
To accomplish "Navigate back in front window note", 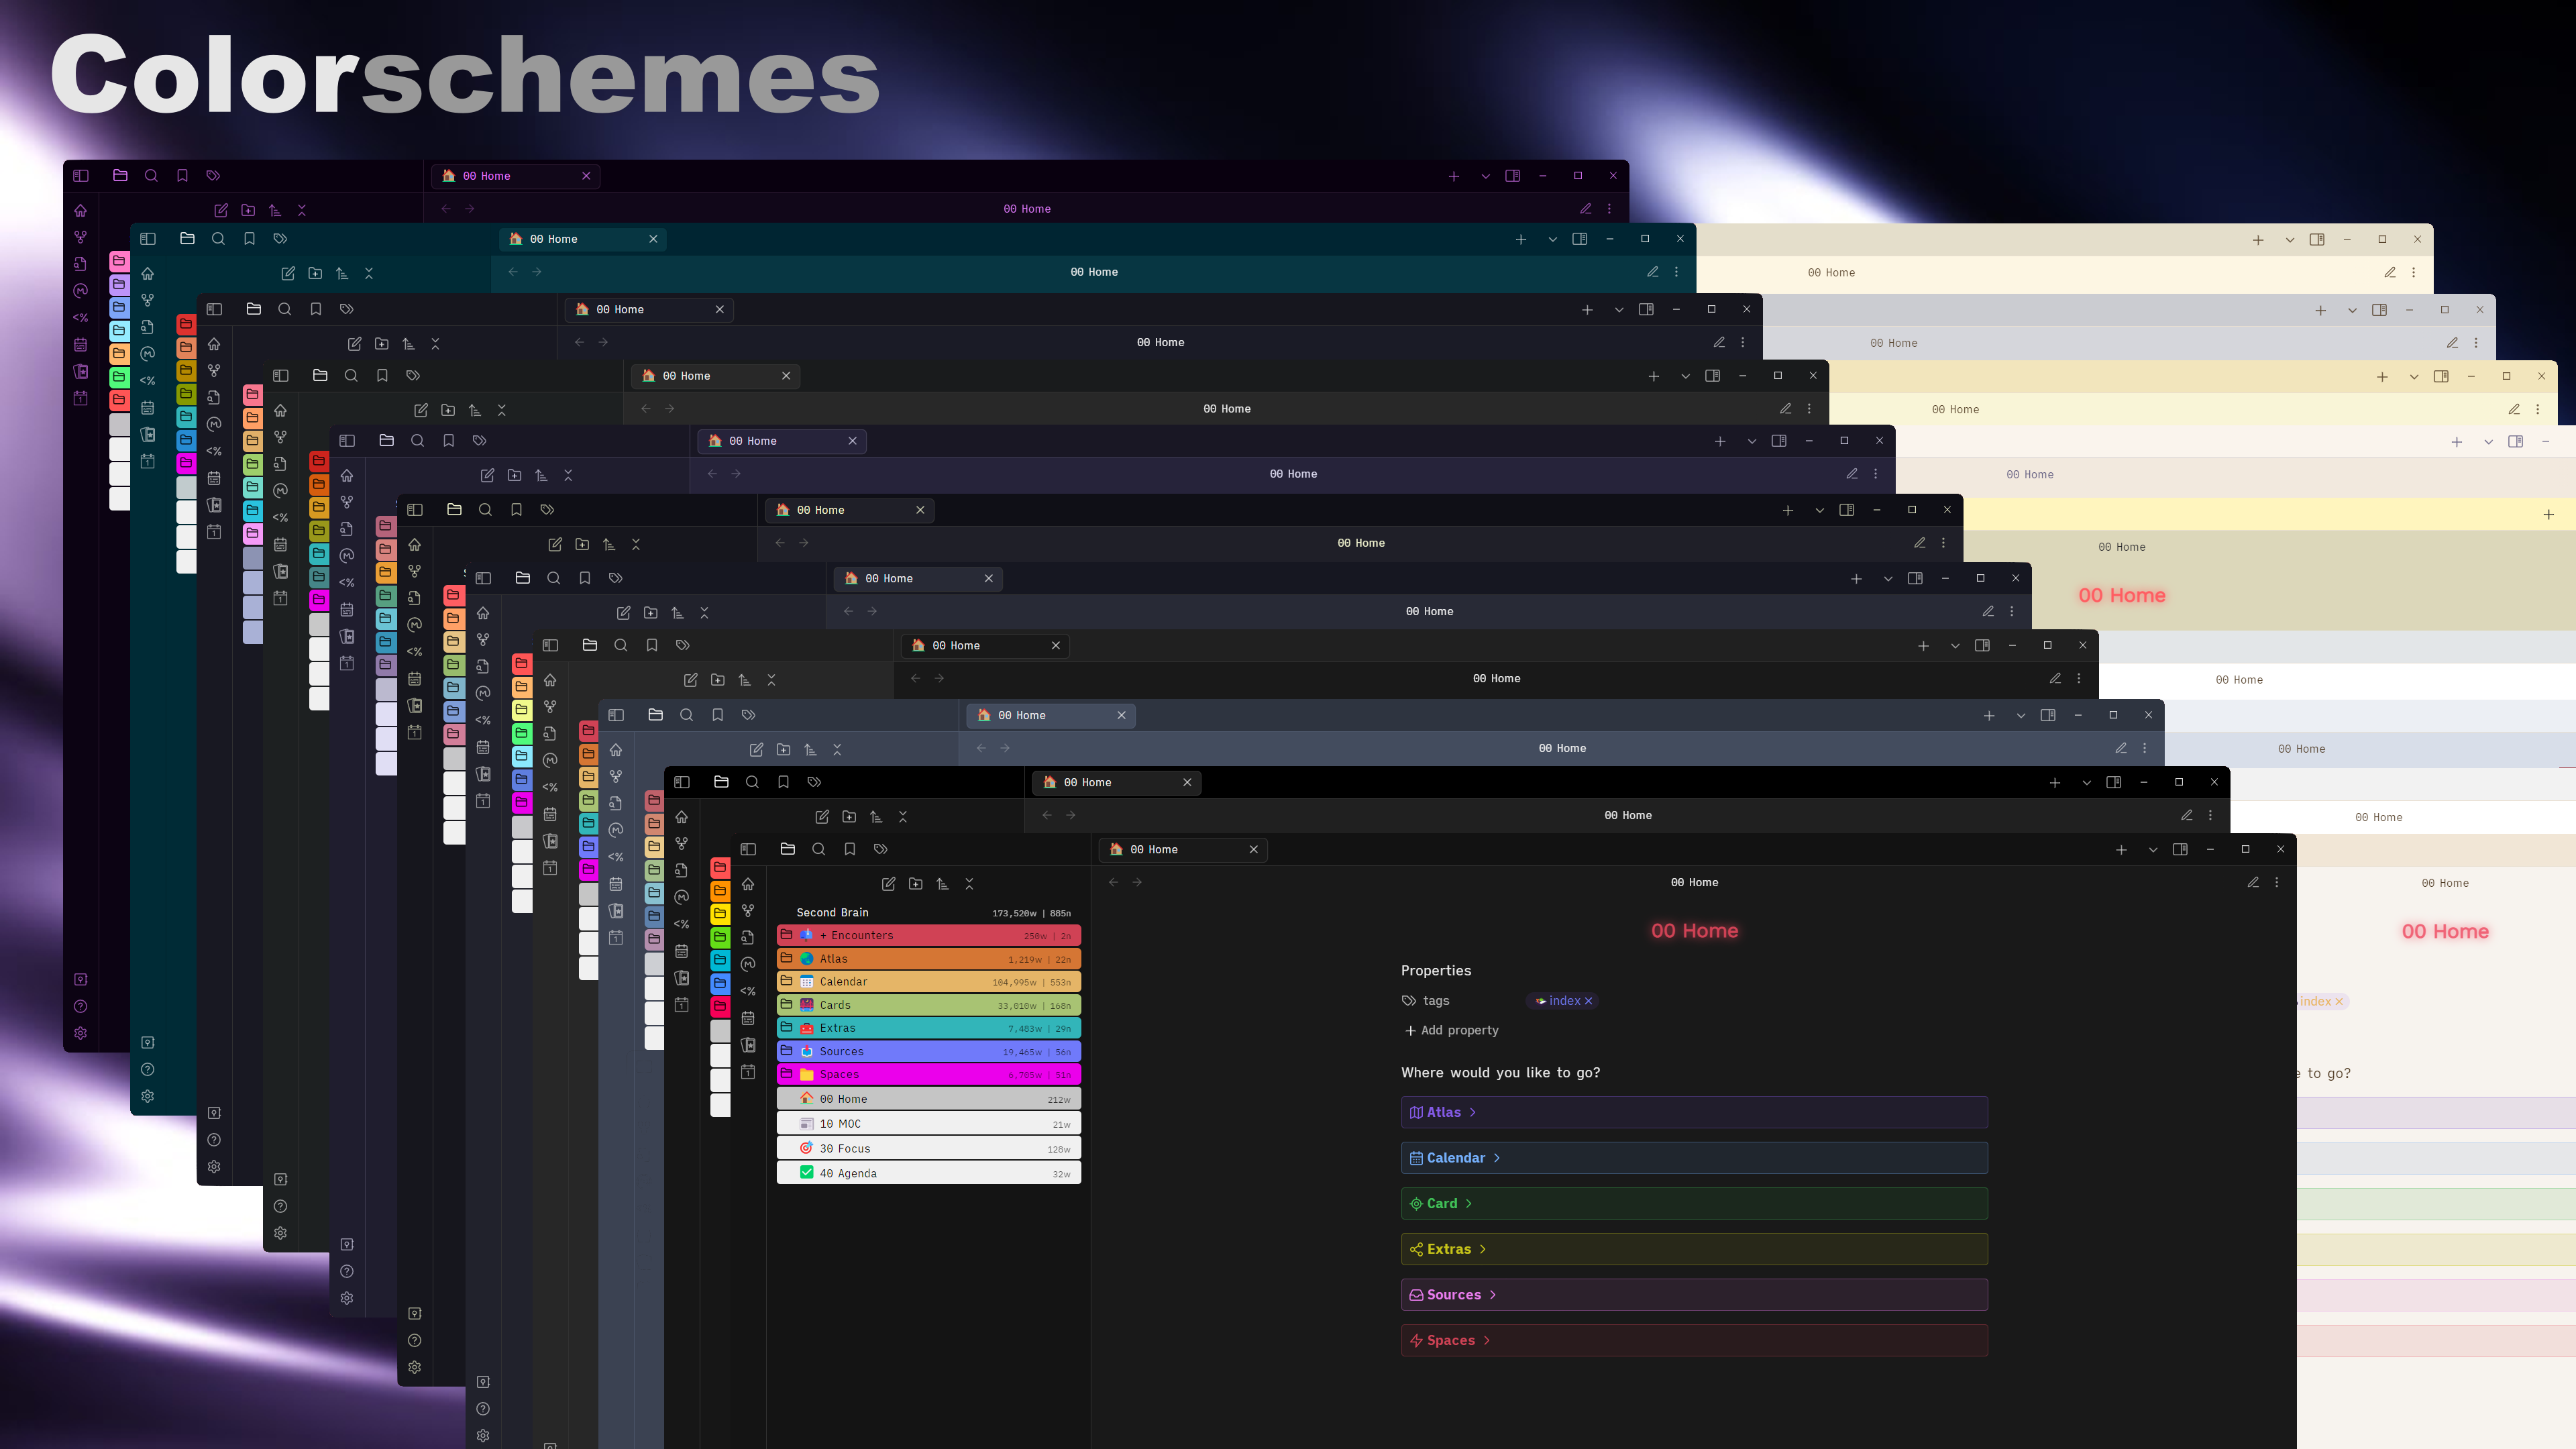I will [1113, 882].
